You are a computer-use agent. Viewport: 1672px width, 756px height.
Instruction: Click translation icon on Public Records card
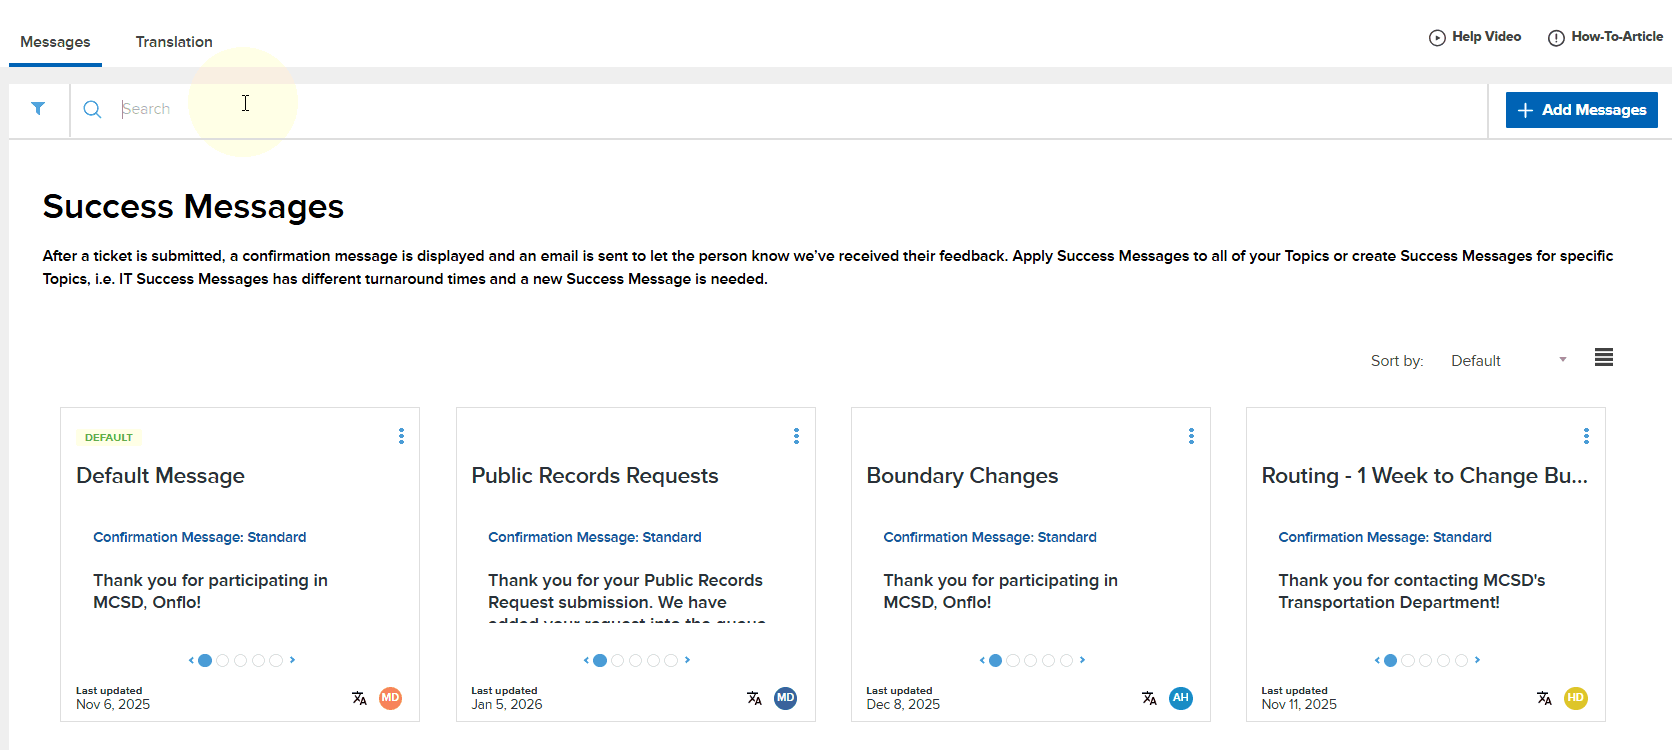tap(754, 698)
